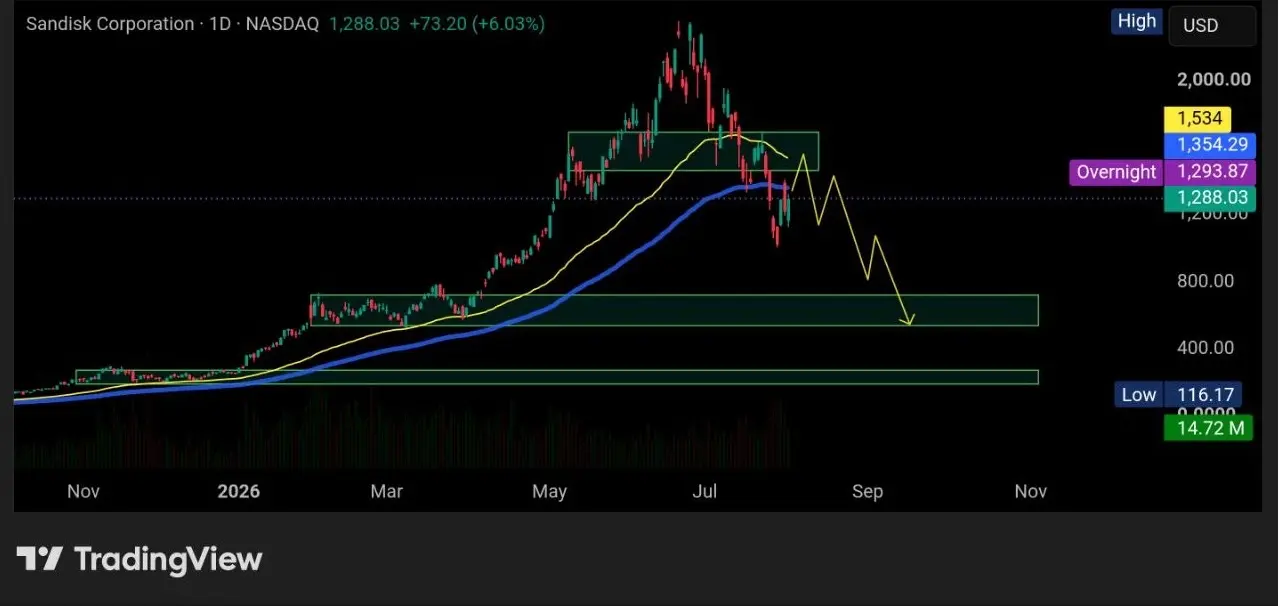
Task: Select the 116.17 low price value
Action: pyautogui.click(x=1203, y=395)
